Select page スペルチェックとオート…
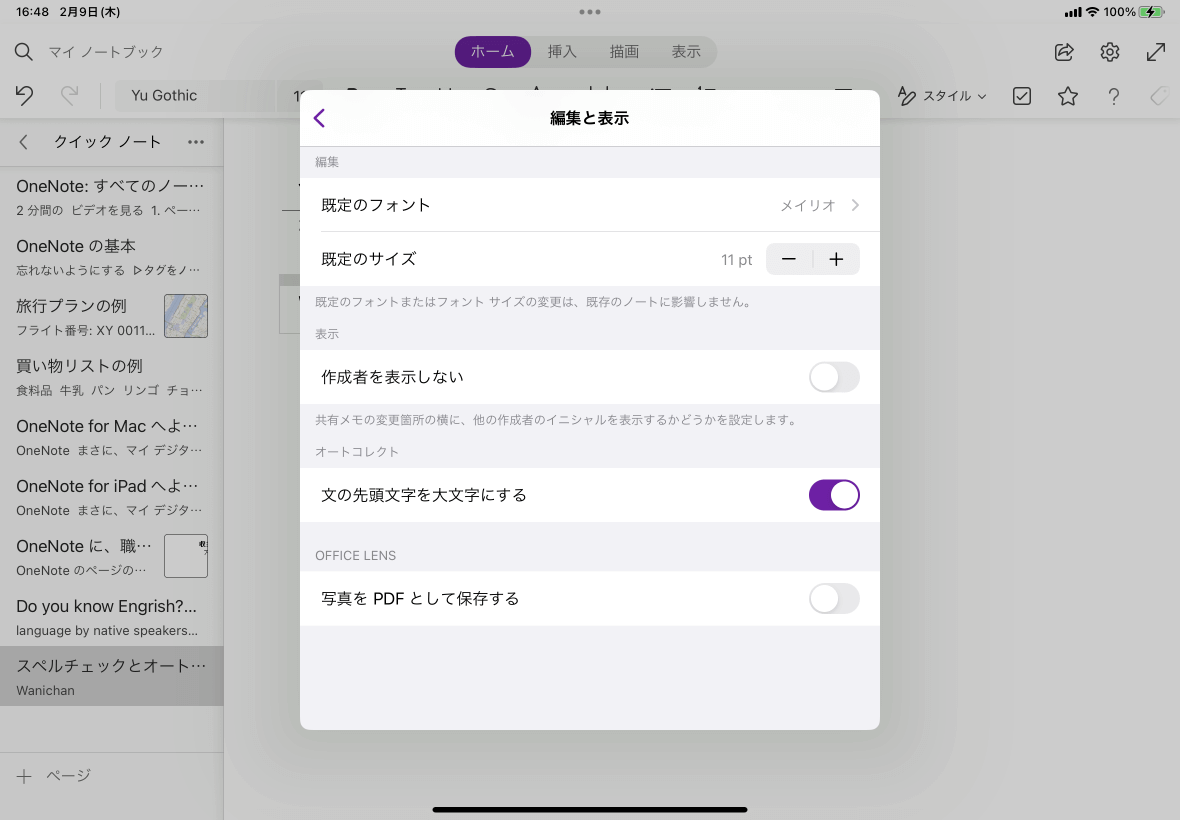 point(111,676)
